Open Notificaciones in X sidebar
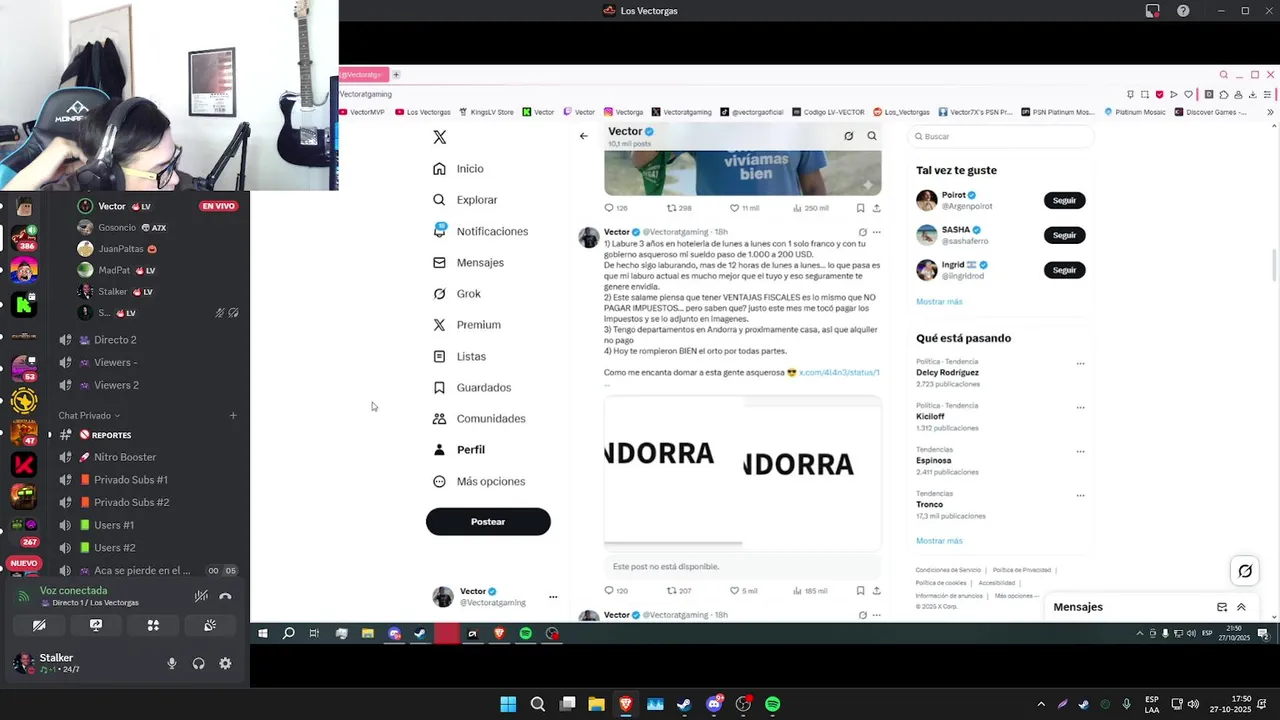This screenshot has height=720, width=1280. click(x=480, y=231)
